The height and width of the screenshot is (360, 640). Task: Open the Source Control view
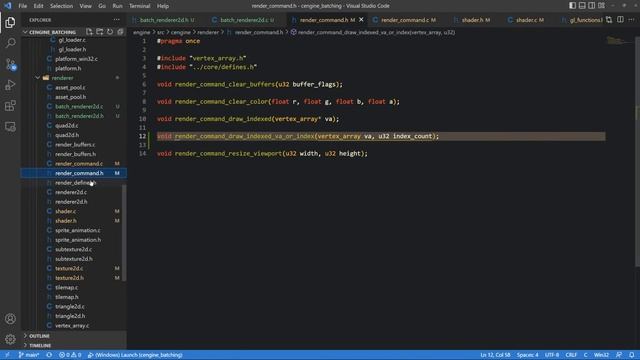[x=10, y=64]
